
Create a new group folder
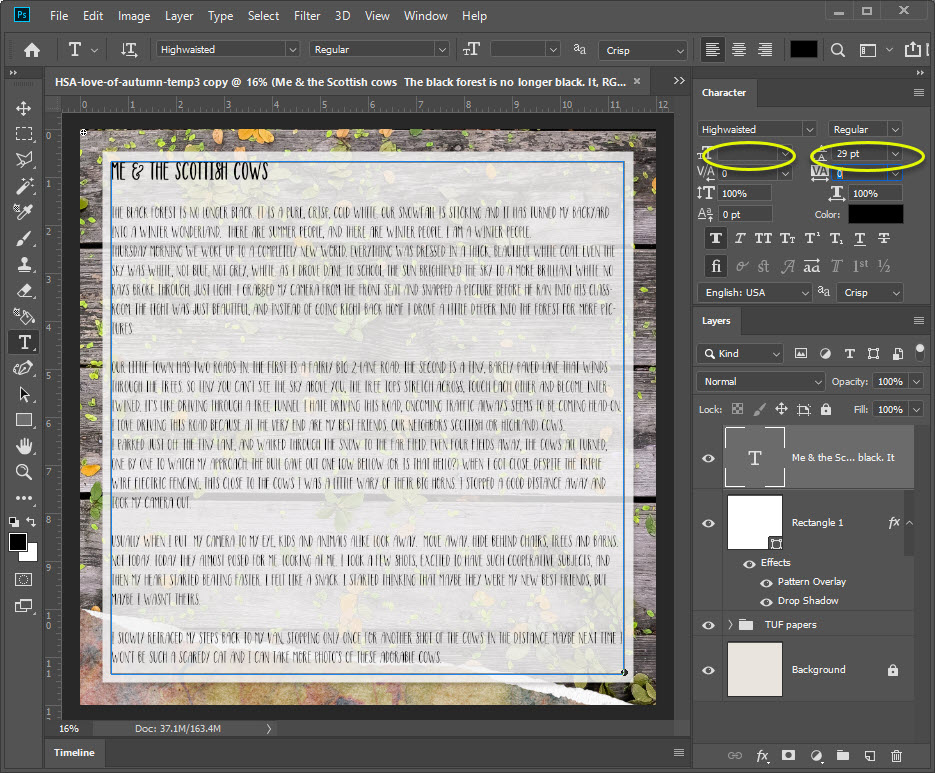click(x=843, y=756)
